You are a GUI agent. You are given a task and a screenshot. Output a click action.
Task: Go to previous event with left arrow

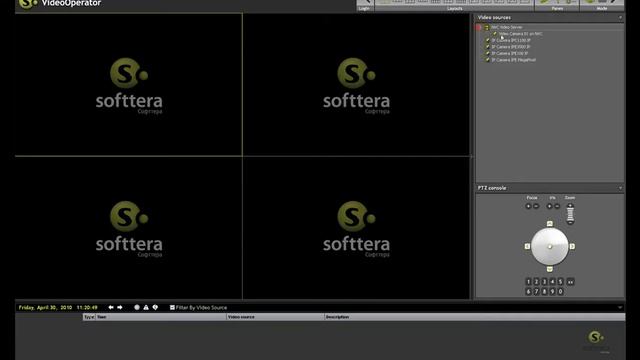tap(111, 307)
